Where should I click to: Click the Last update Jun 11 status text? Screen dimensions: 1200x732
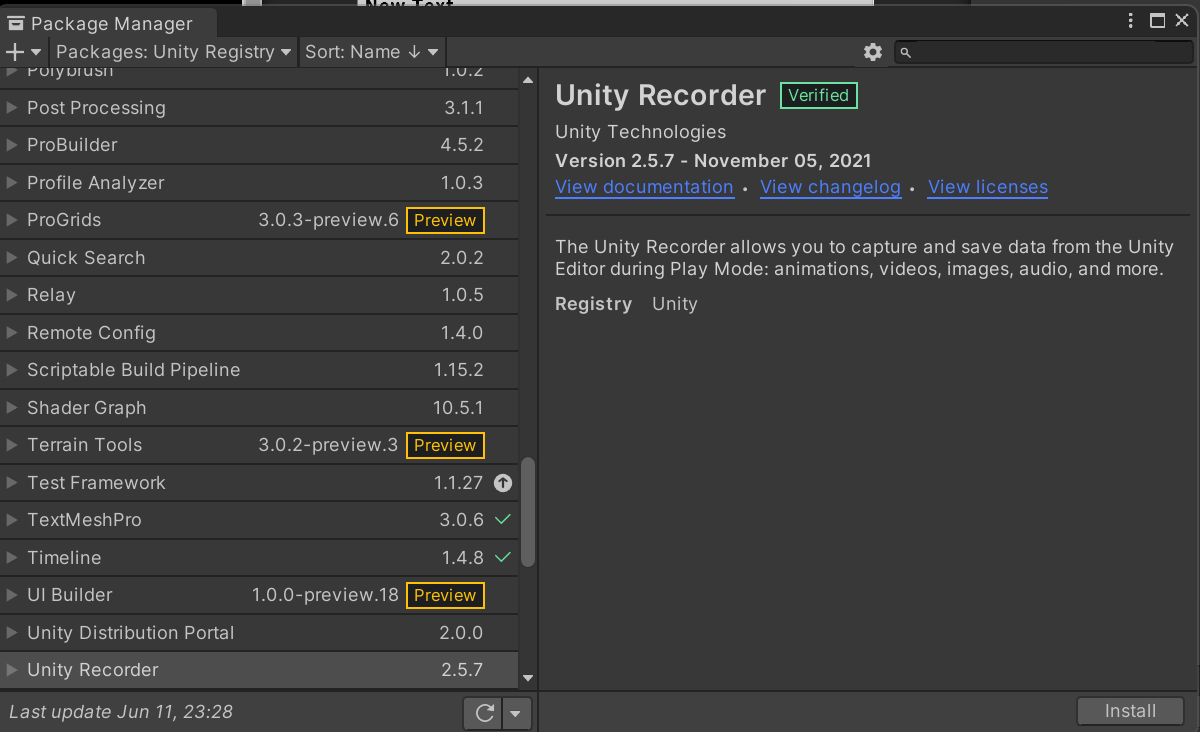click(121, 712)
